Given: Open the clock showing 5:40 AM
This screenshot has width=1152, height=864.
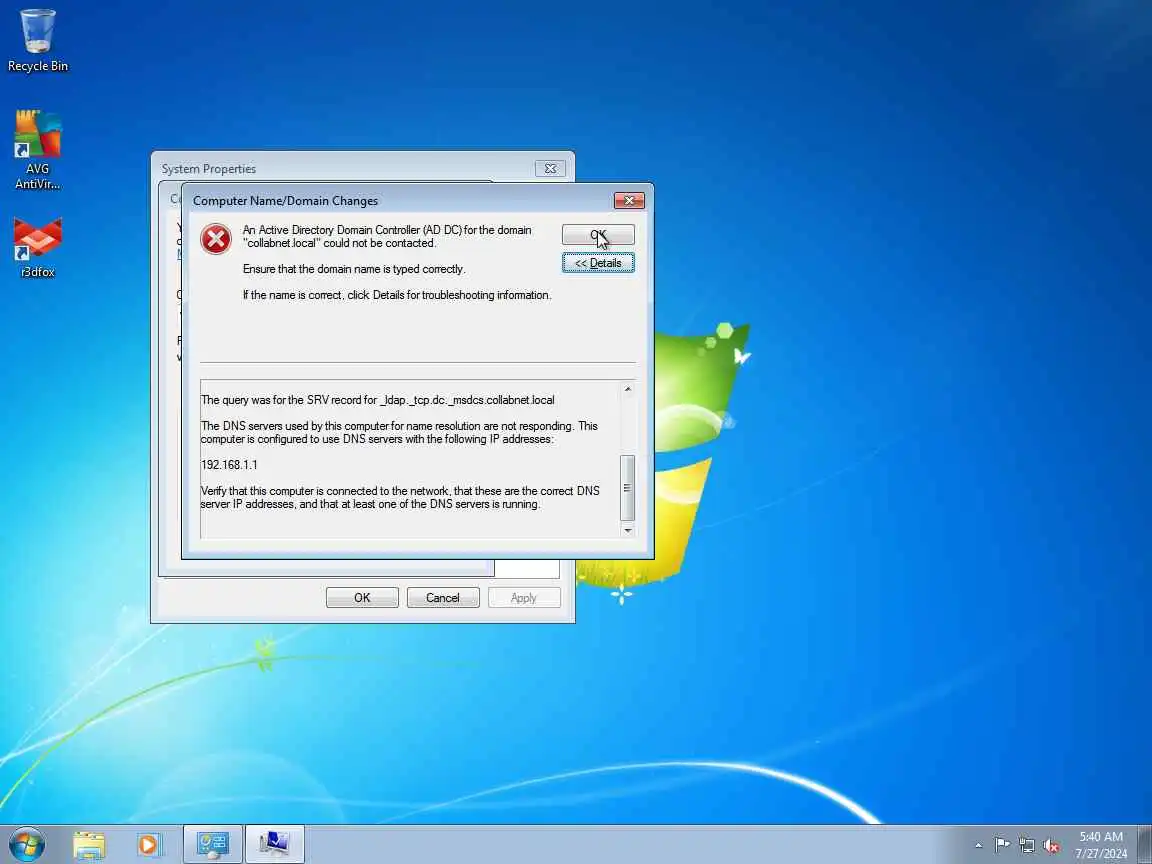Looking at the screenshot, I should [1101, 845].
